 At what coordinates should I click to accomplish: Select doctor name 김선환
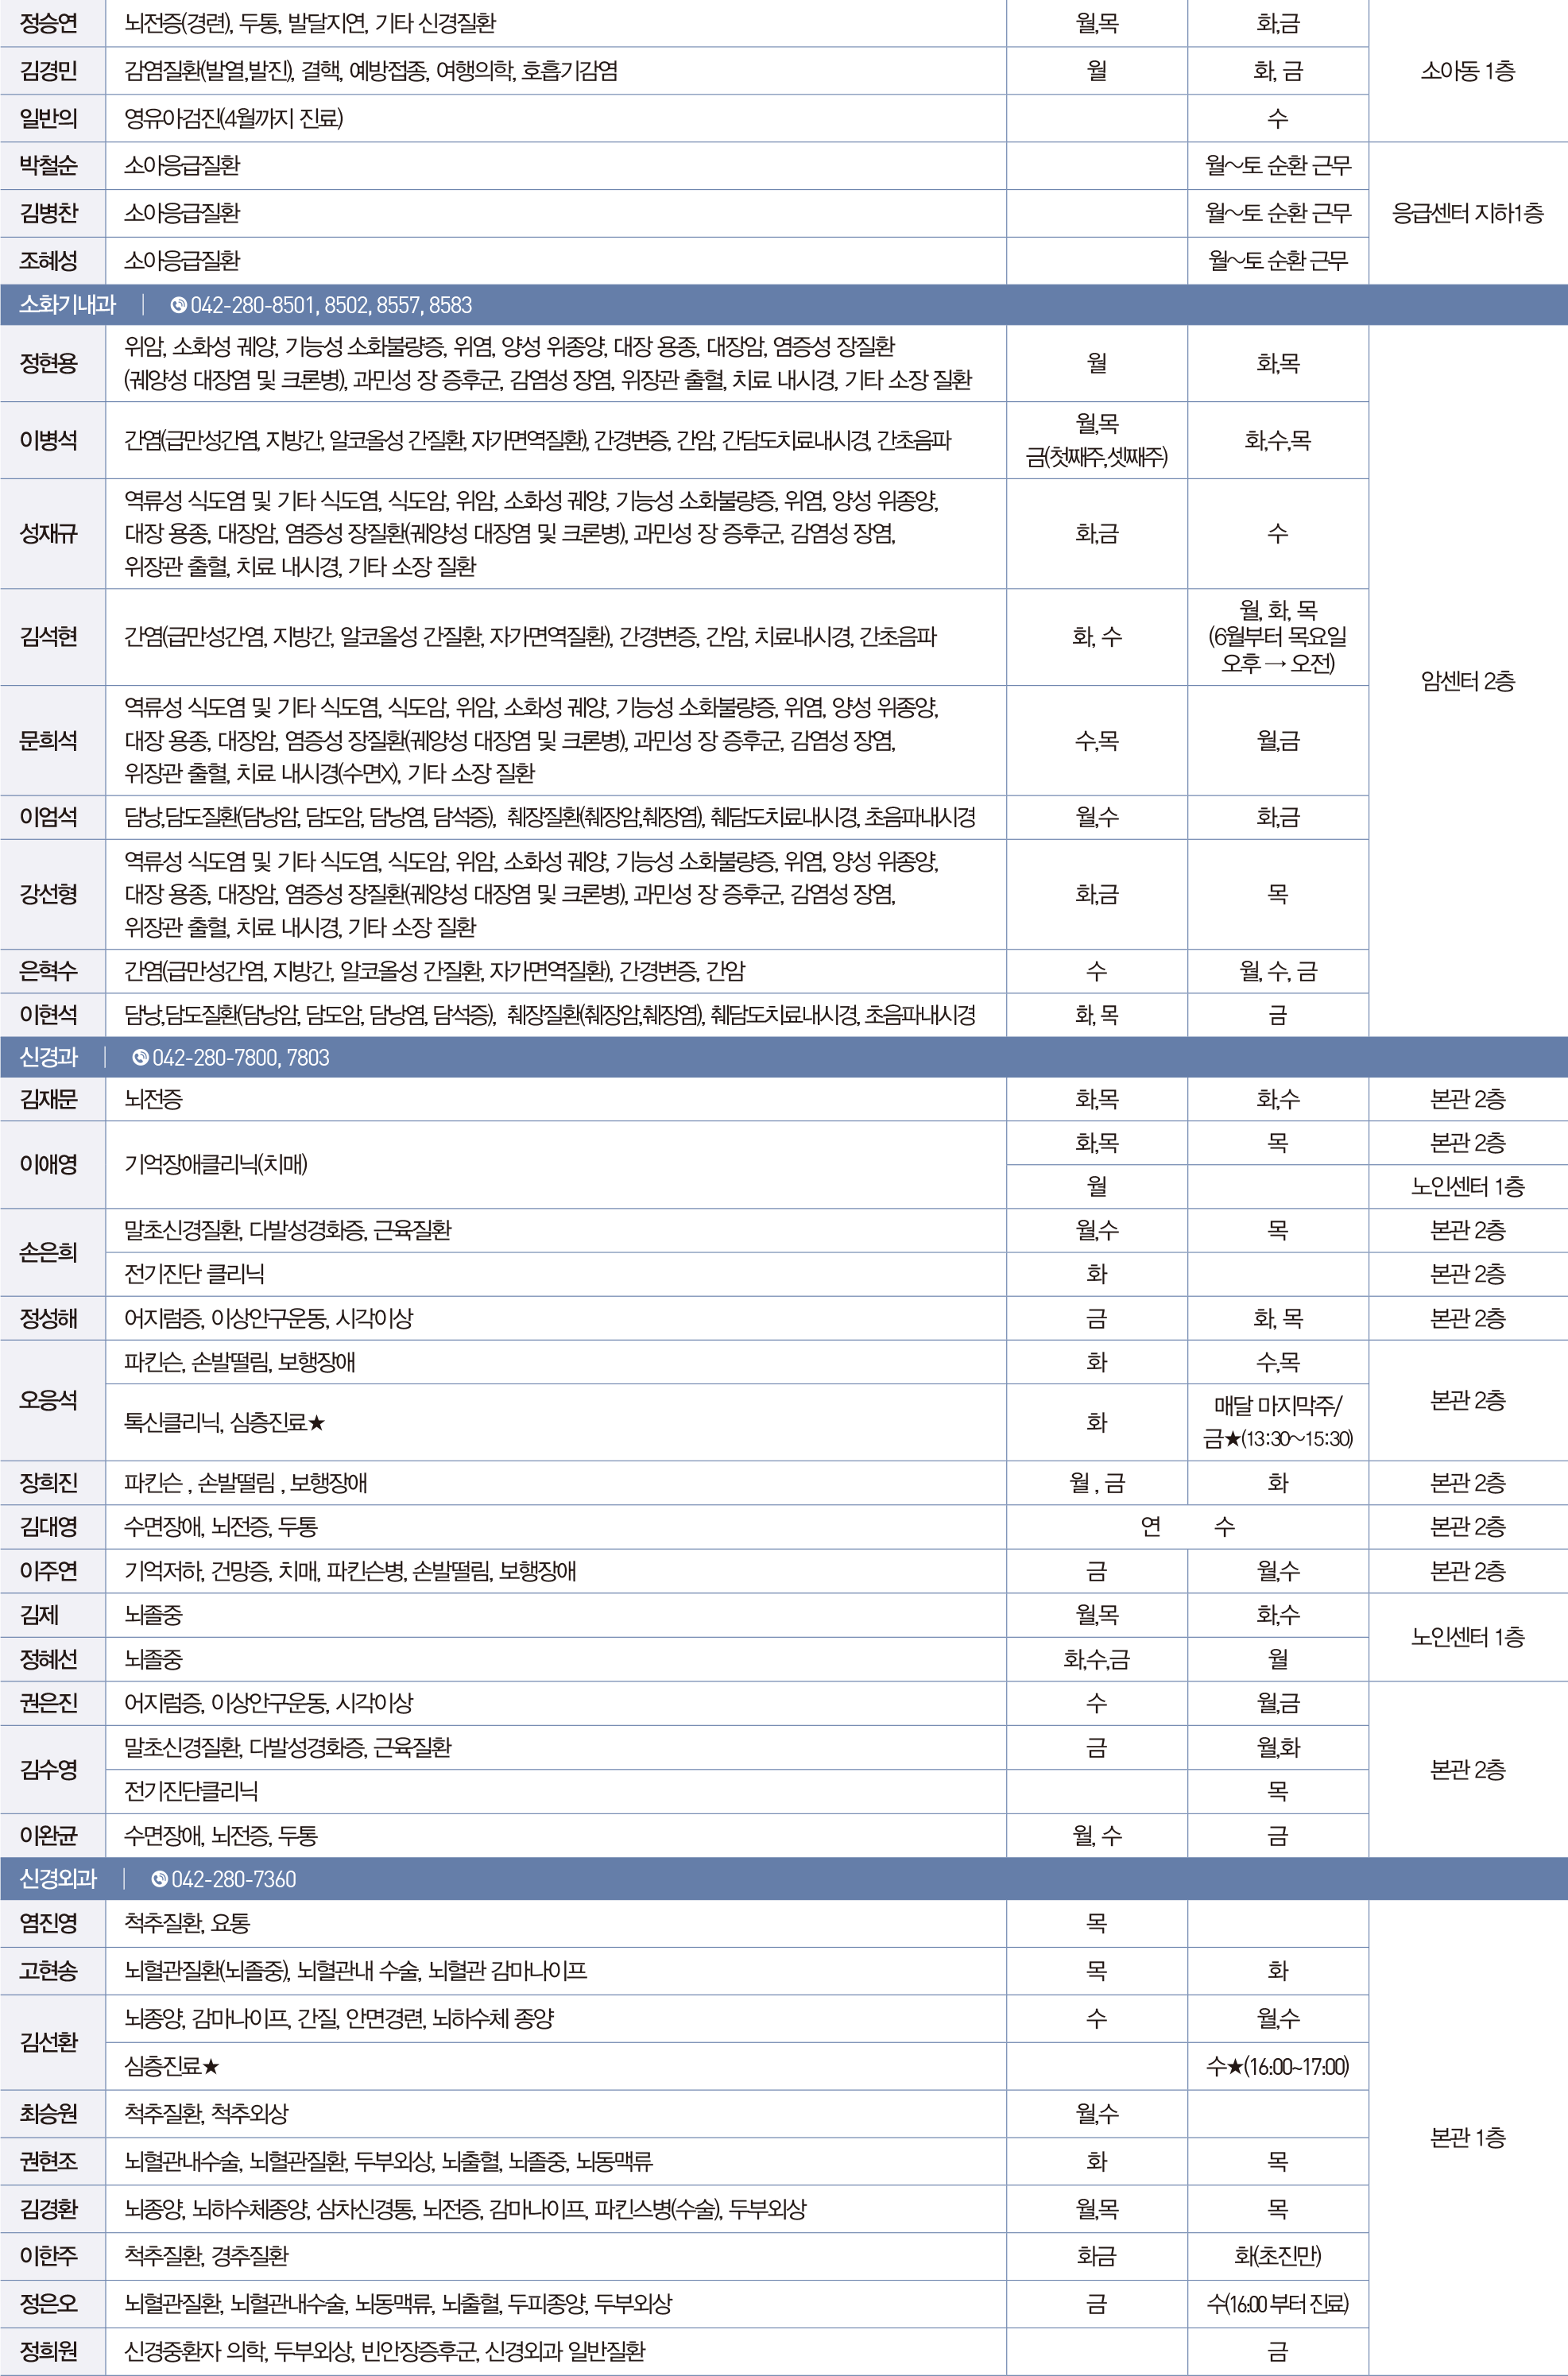(x=49, y=2041)
